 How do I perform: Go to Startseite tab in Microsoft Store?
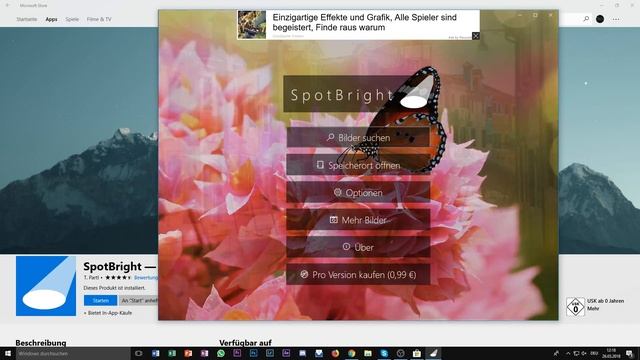pos(27,19)
